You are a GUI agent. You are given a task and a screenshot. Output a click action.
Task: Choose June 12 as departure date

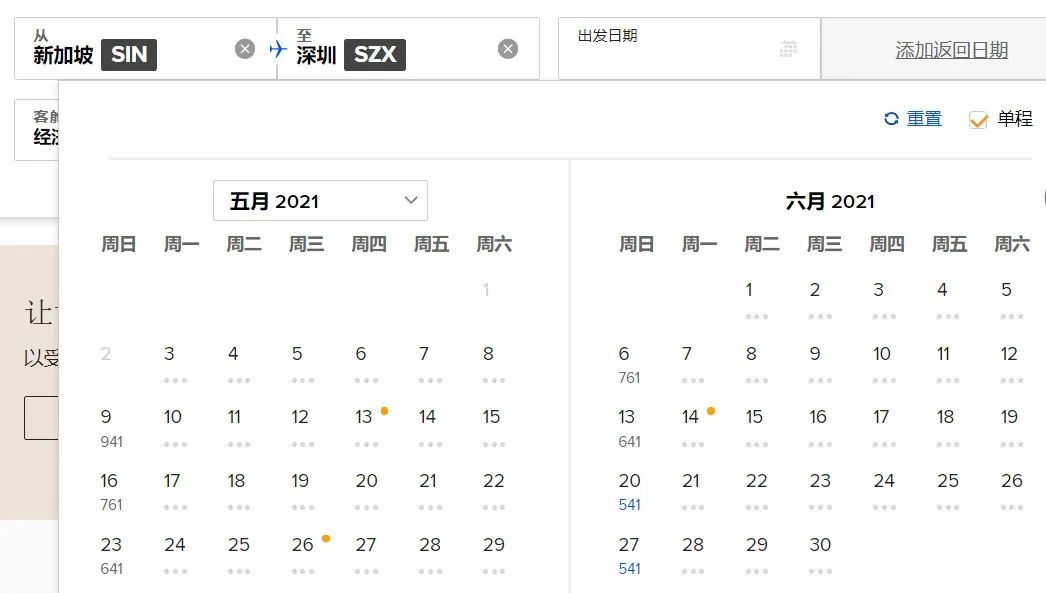pos(1011,364)
